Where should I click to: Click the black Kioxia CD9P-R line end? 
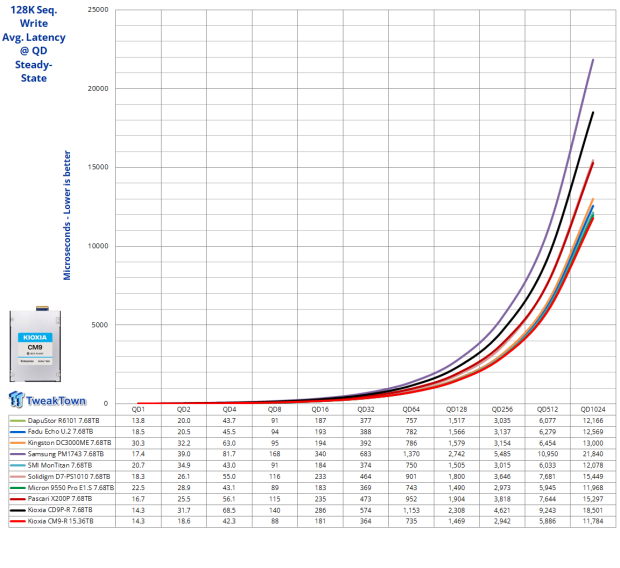pos(593,113)
